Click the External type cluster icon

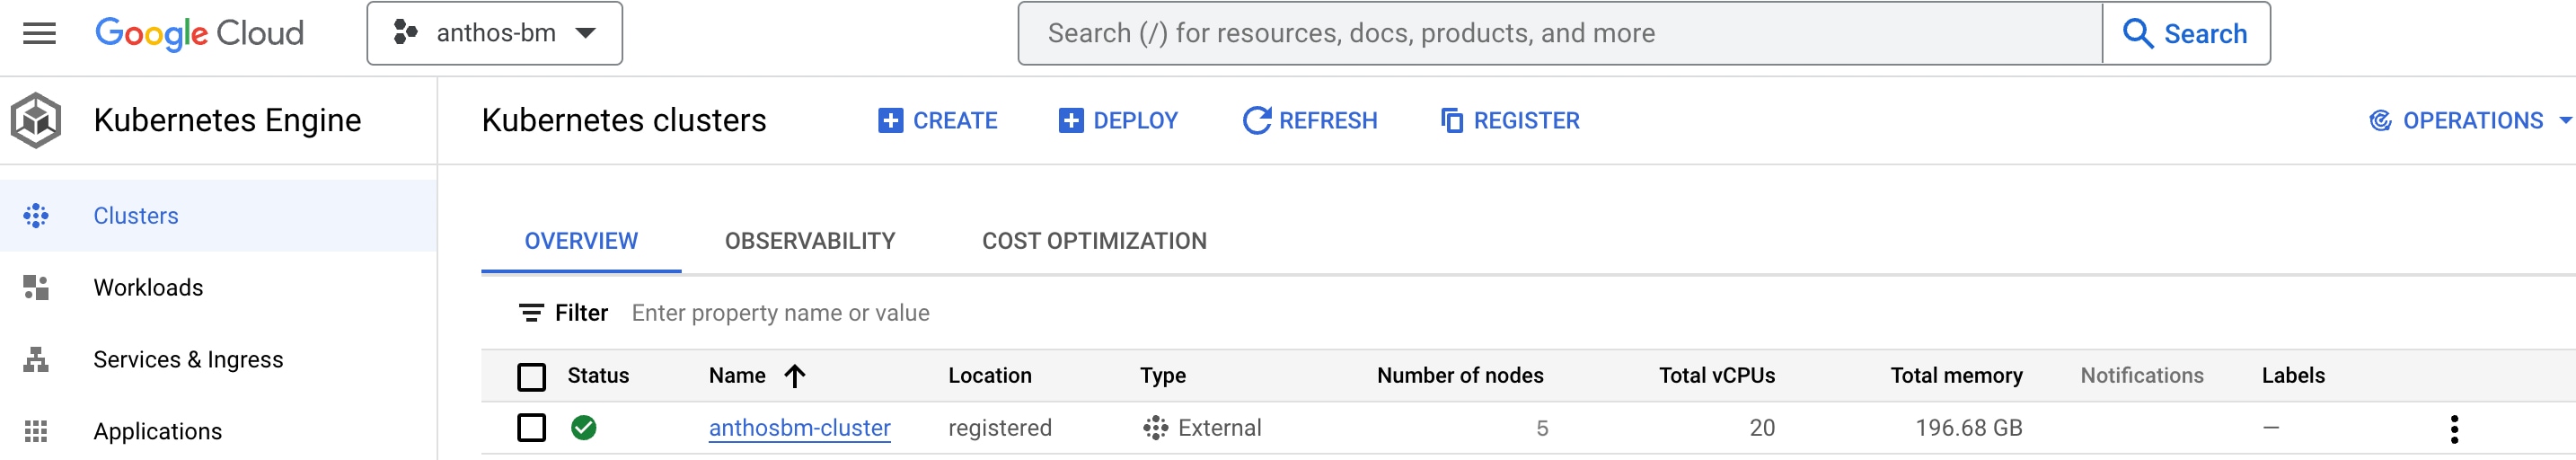click(x=1155, y=428)
